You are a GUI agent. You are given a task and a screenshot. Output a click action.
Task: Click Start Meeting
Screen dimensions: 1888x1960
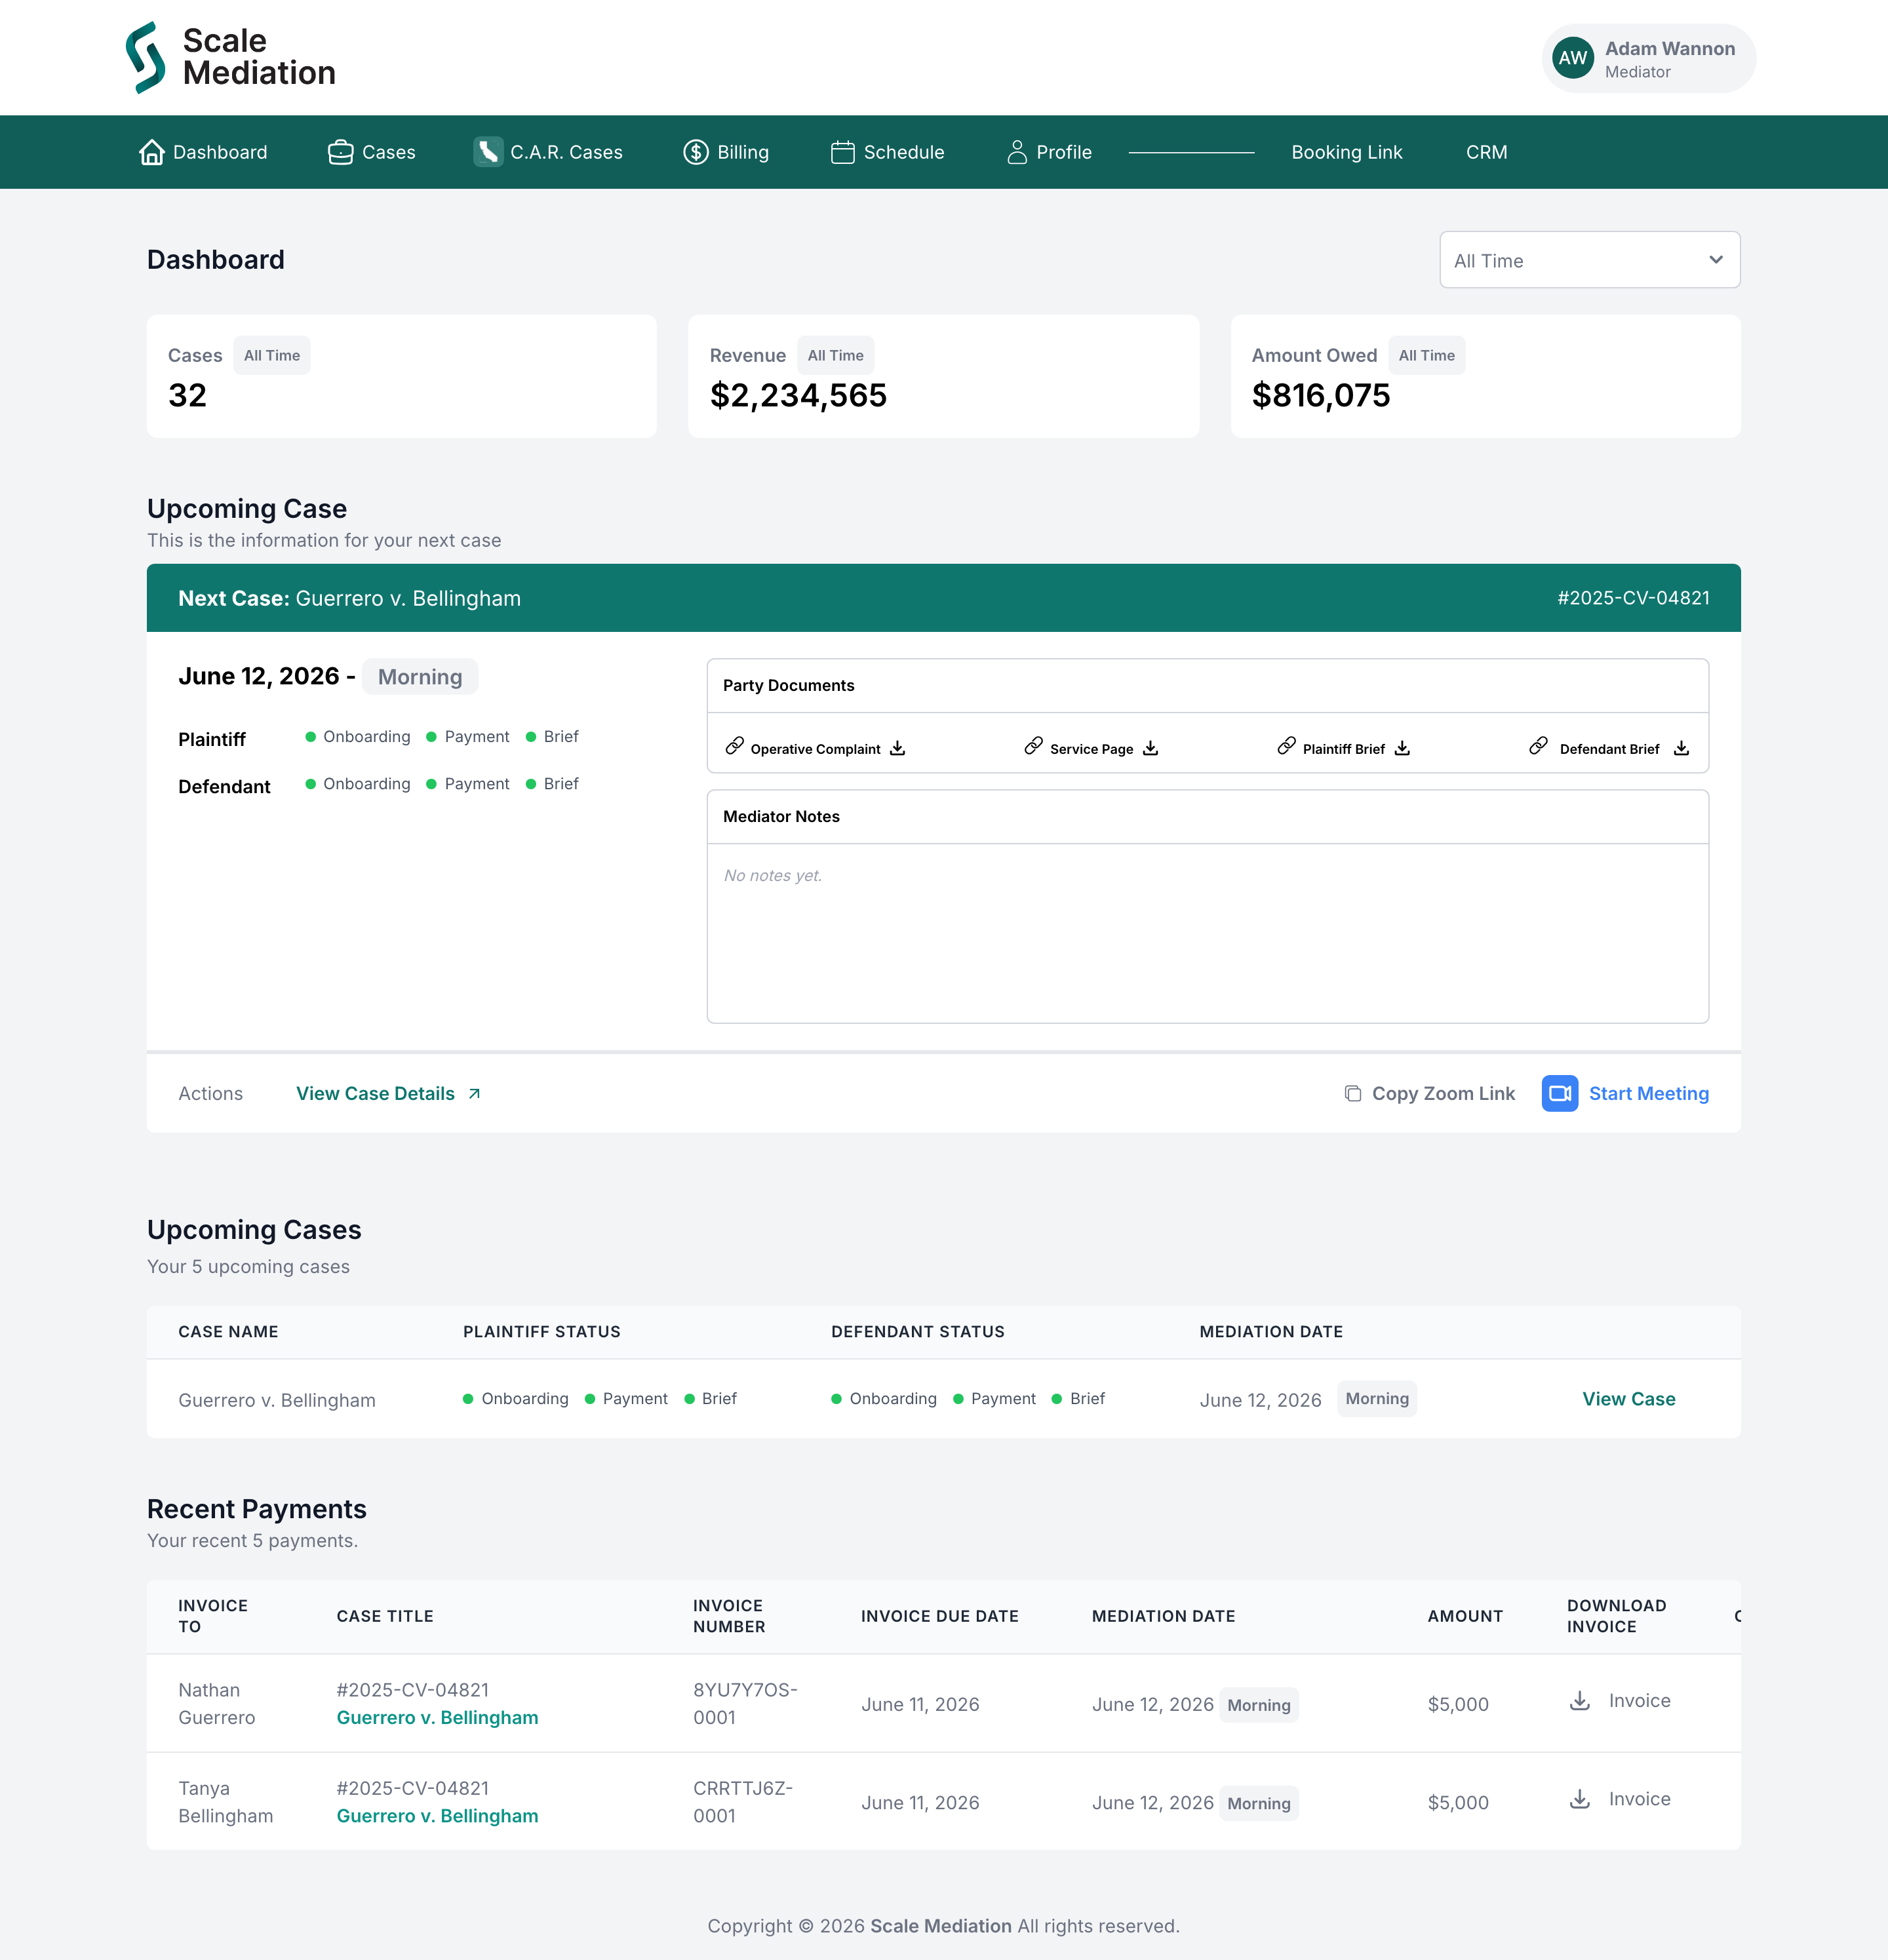(1626, 1093)
